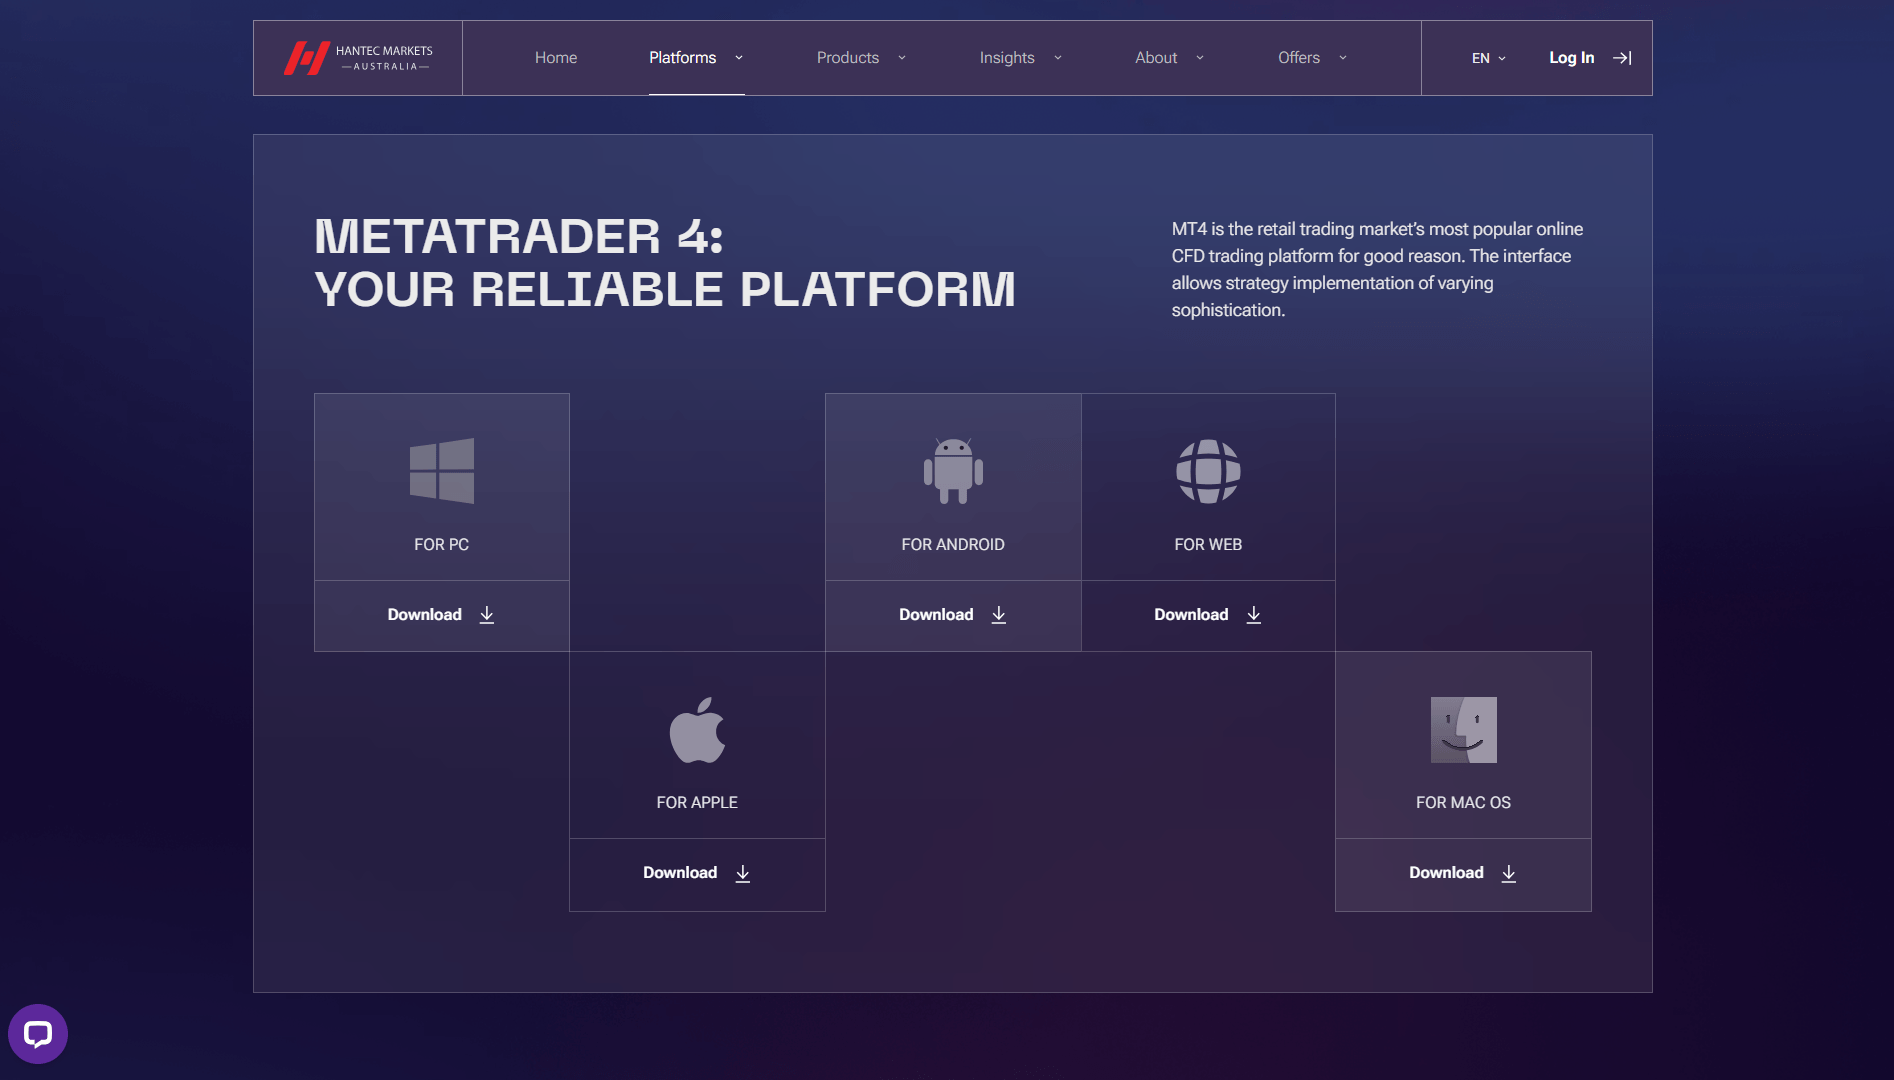The height and width of the screenshot is (1080, 1894).
Task: Click the FOR MAC OS label
Action: click(1463, 803)
